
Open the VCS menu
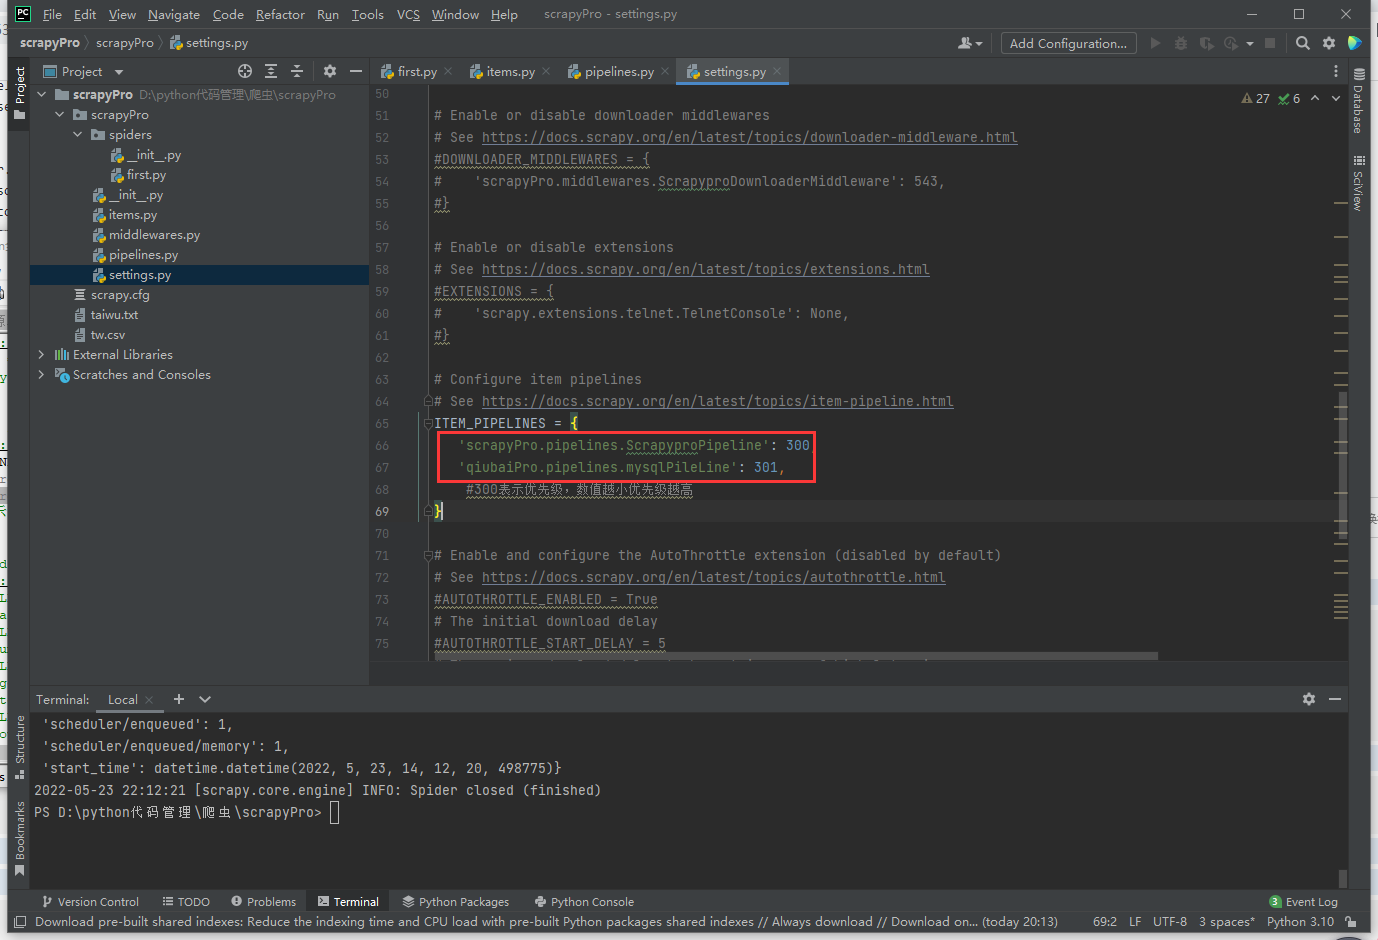(x=408, y=14)
